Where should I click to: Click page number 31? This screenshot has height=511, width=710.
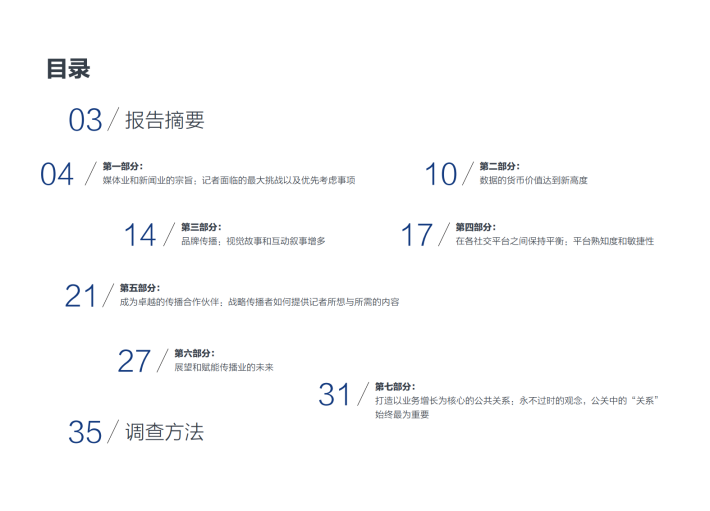tap(334, 395)
